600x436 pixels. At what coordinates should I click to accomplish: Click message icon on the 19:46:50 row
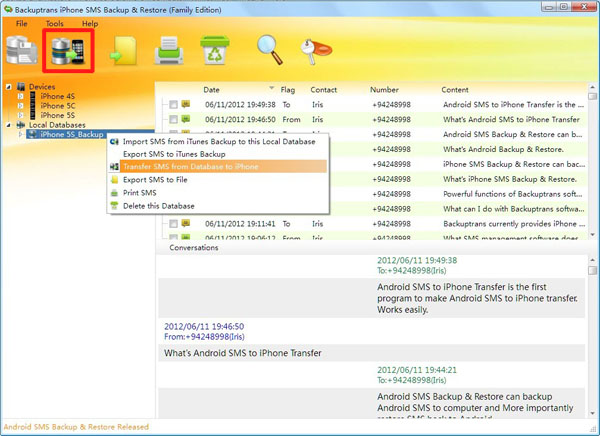pyautogui.click(x=186, y=119)
